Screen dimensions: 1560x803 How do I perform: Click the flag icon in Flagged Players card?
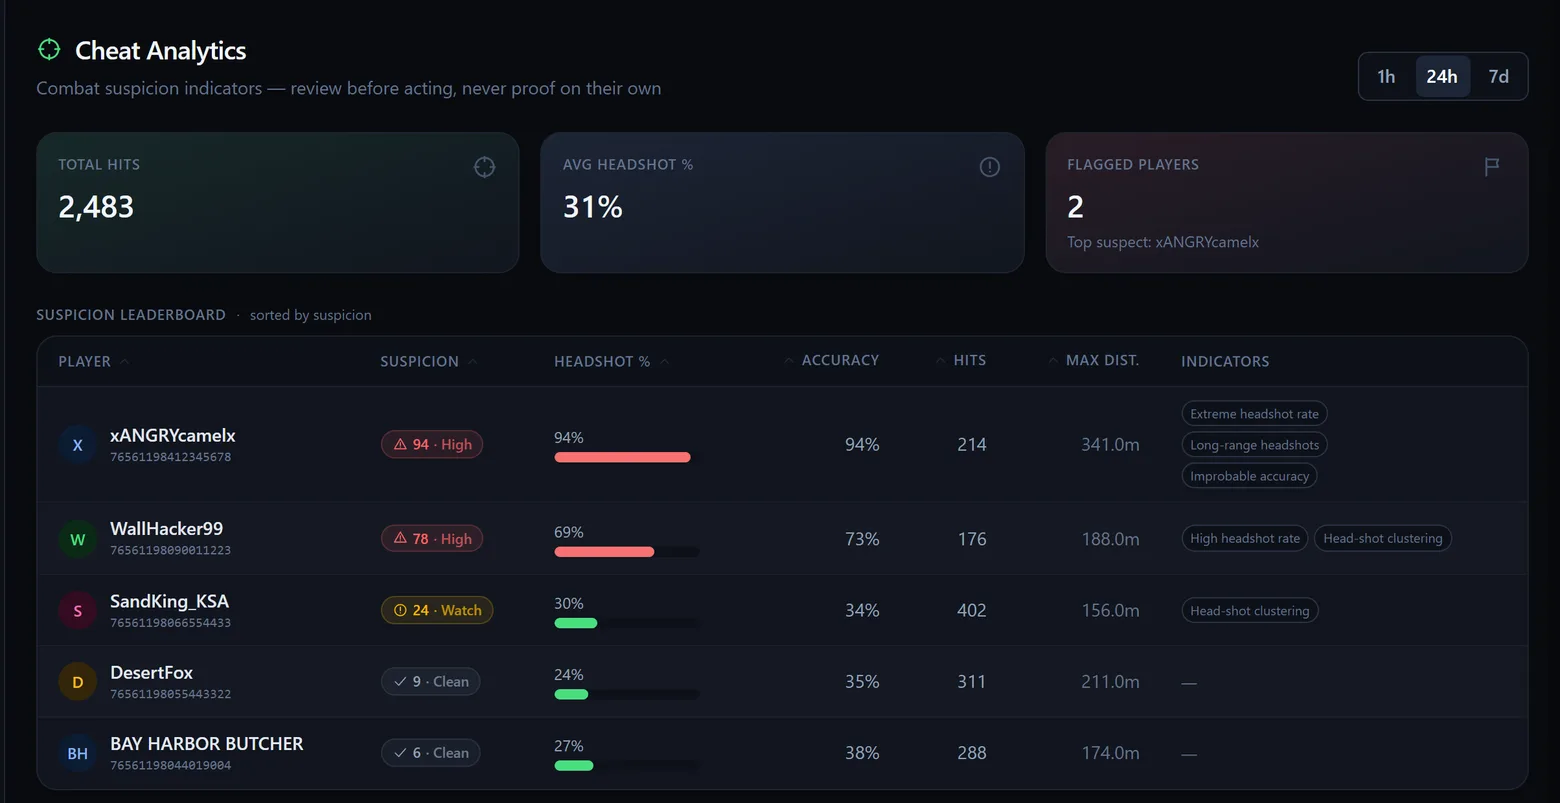point(1492,167)
